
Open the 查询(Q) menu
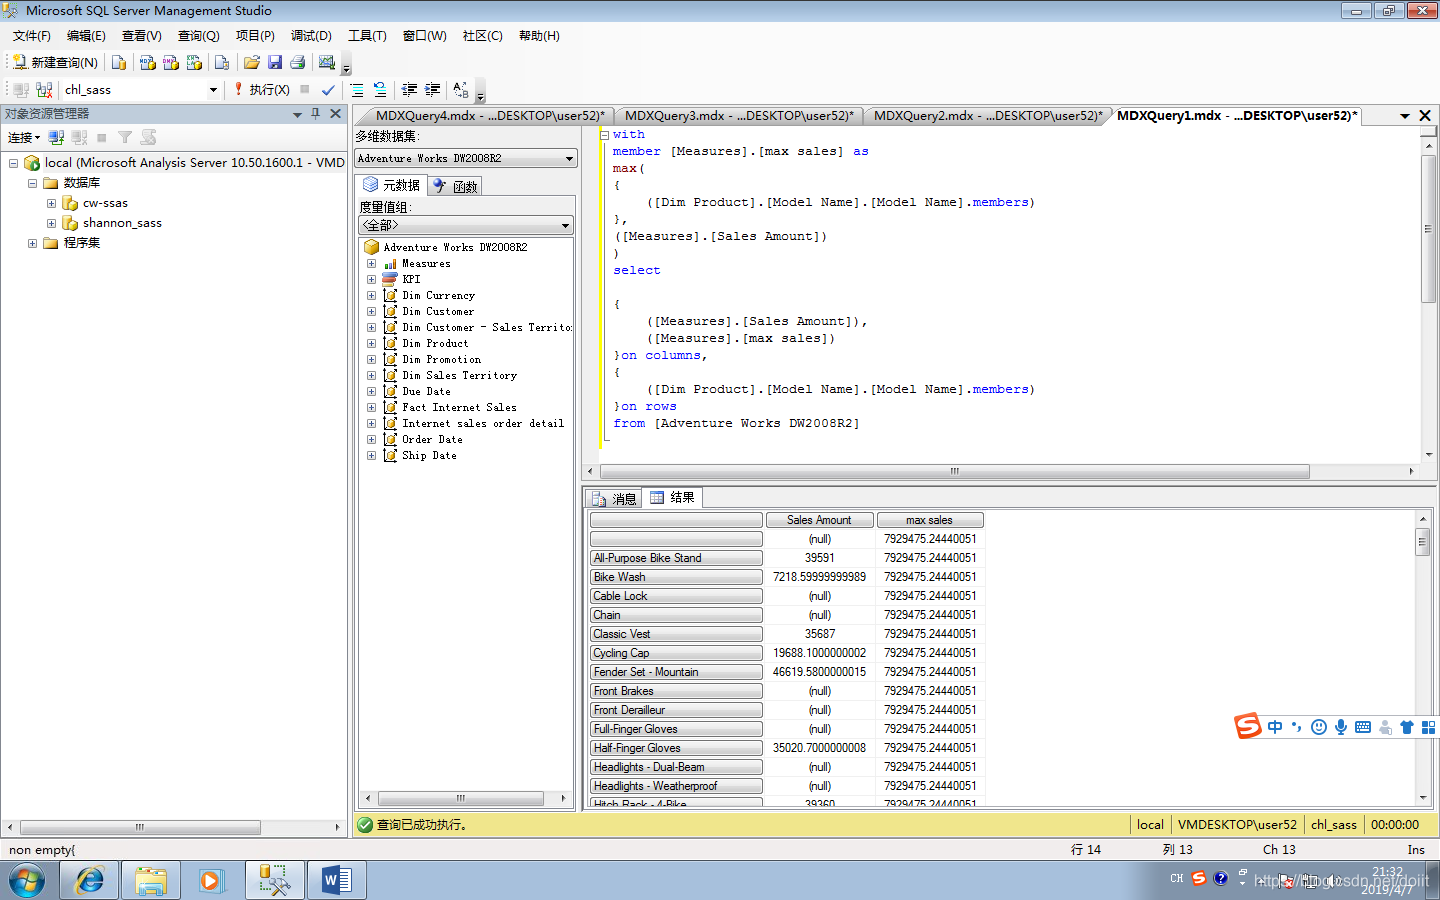click(x=198, y=36)
